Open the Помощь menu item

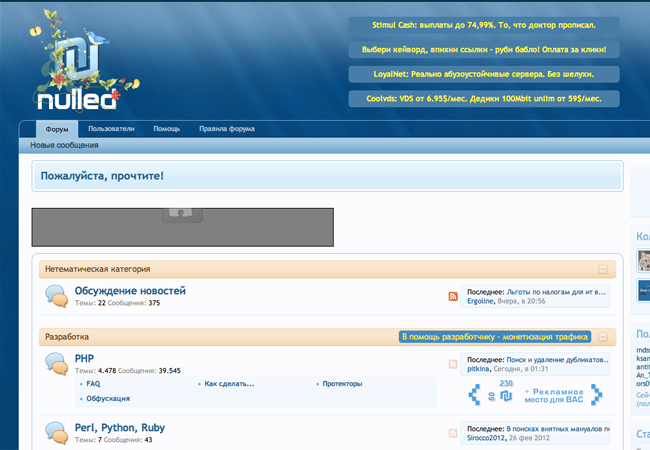click(x=166, y=129)
